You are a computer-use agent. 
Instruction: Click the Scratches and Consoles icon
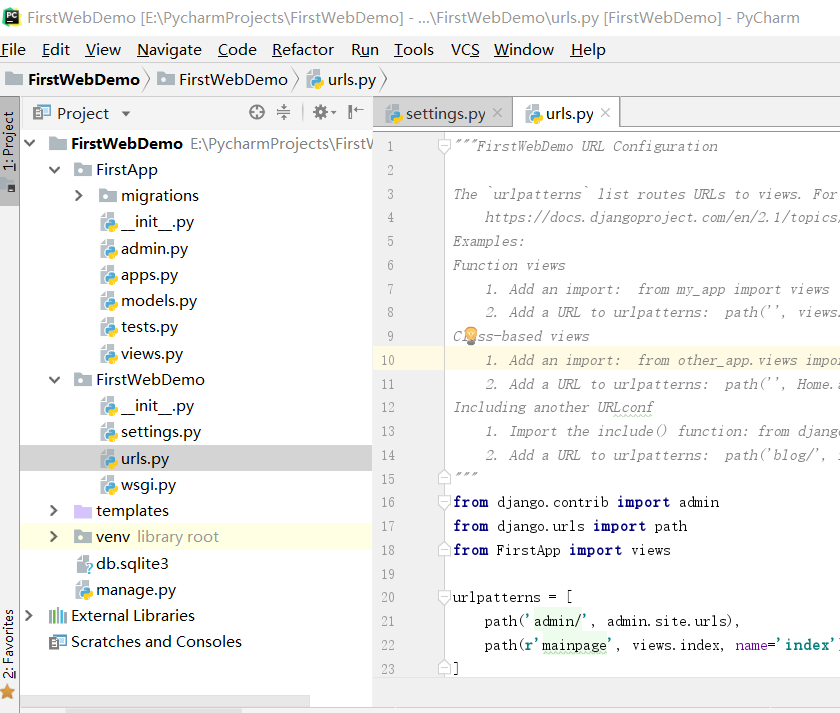coord(57,642)
